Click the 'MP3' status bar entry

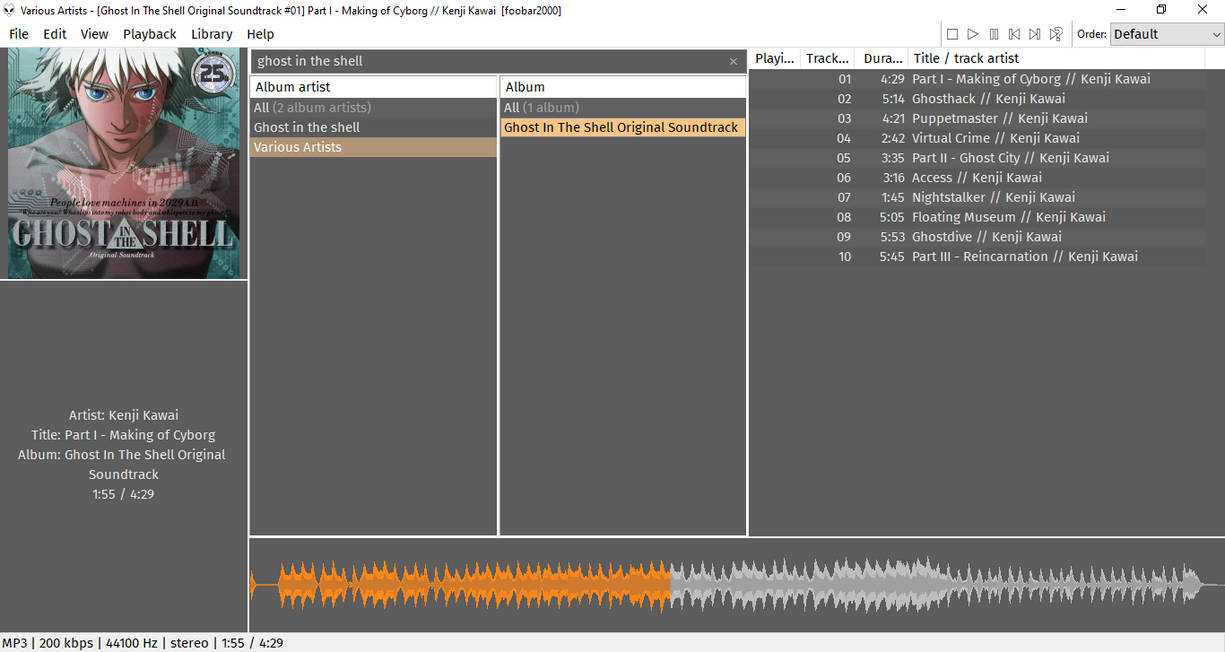(x=15, y=643)
